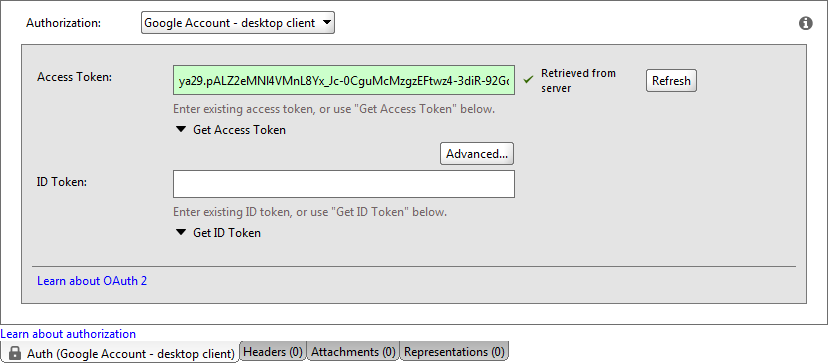Click the Authorization: label

(63, 23)
